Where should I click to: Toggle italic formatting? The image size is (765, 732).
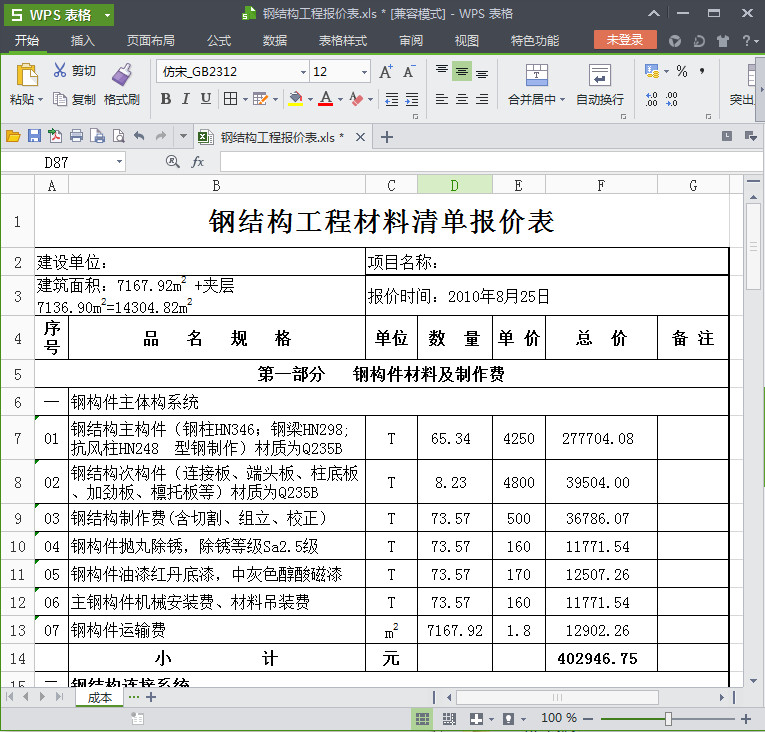point(186,99)
